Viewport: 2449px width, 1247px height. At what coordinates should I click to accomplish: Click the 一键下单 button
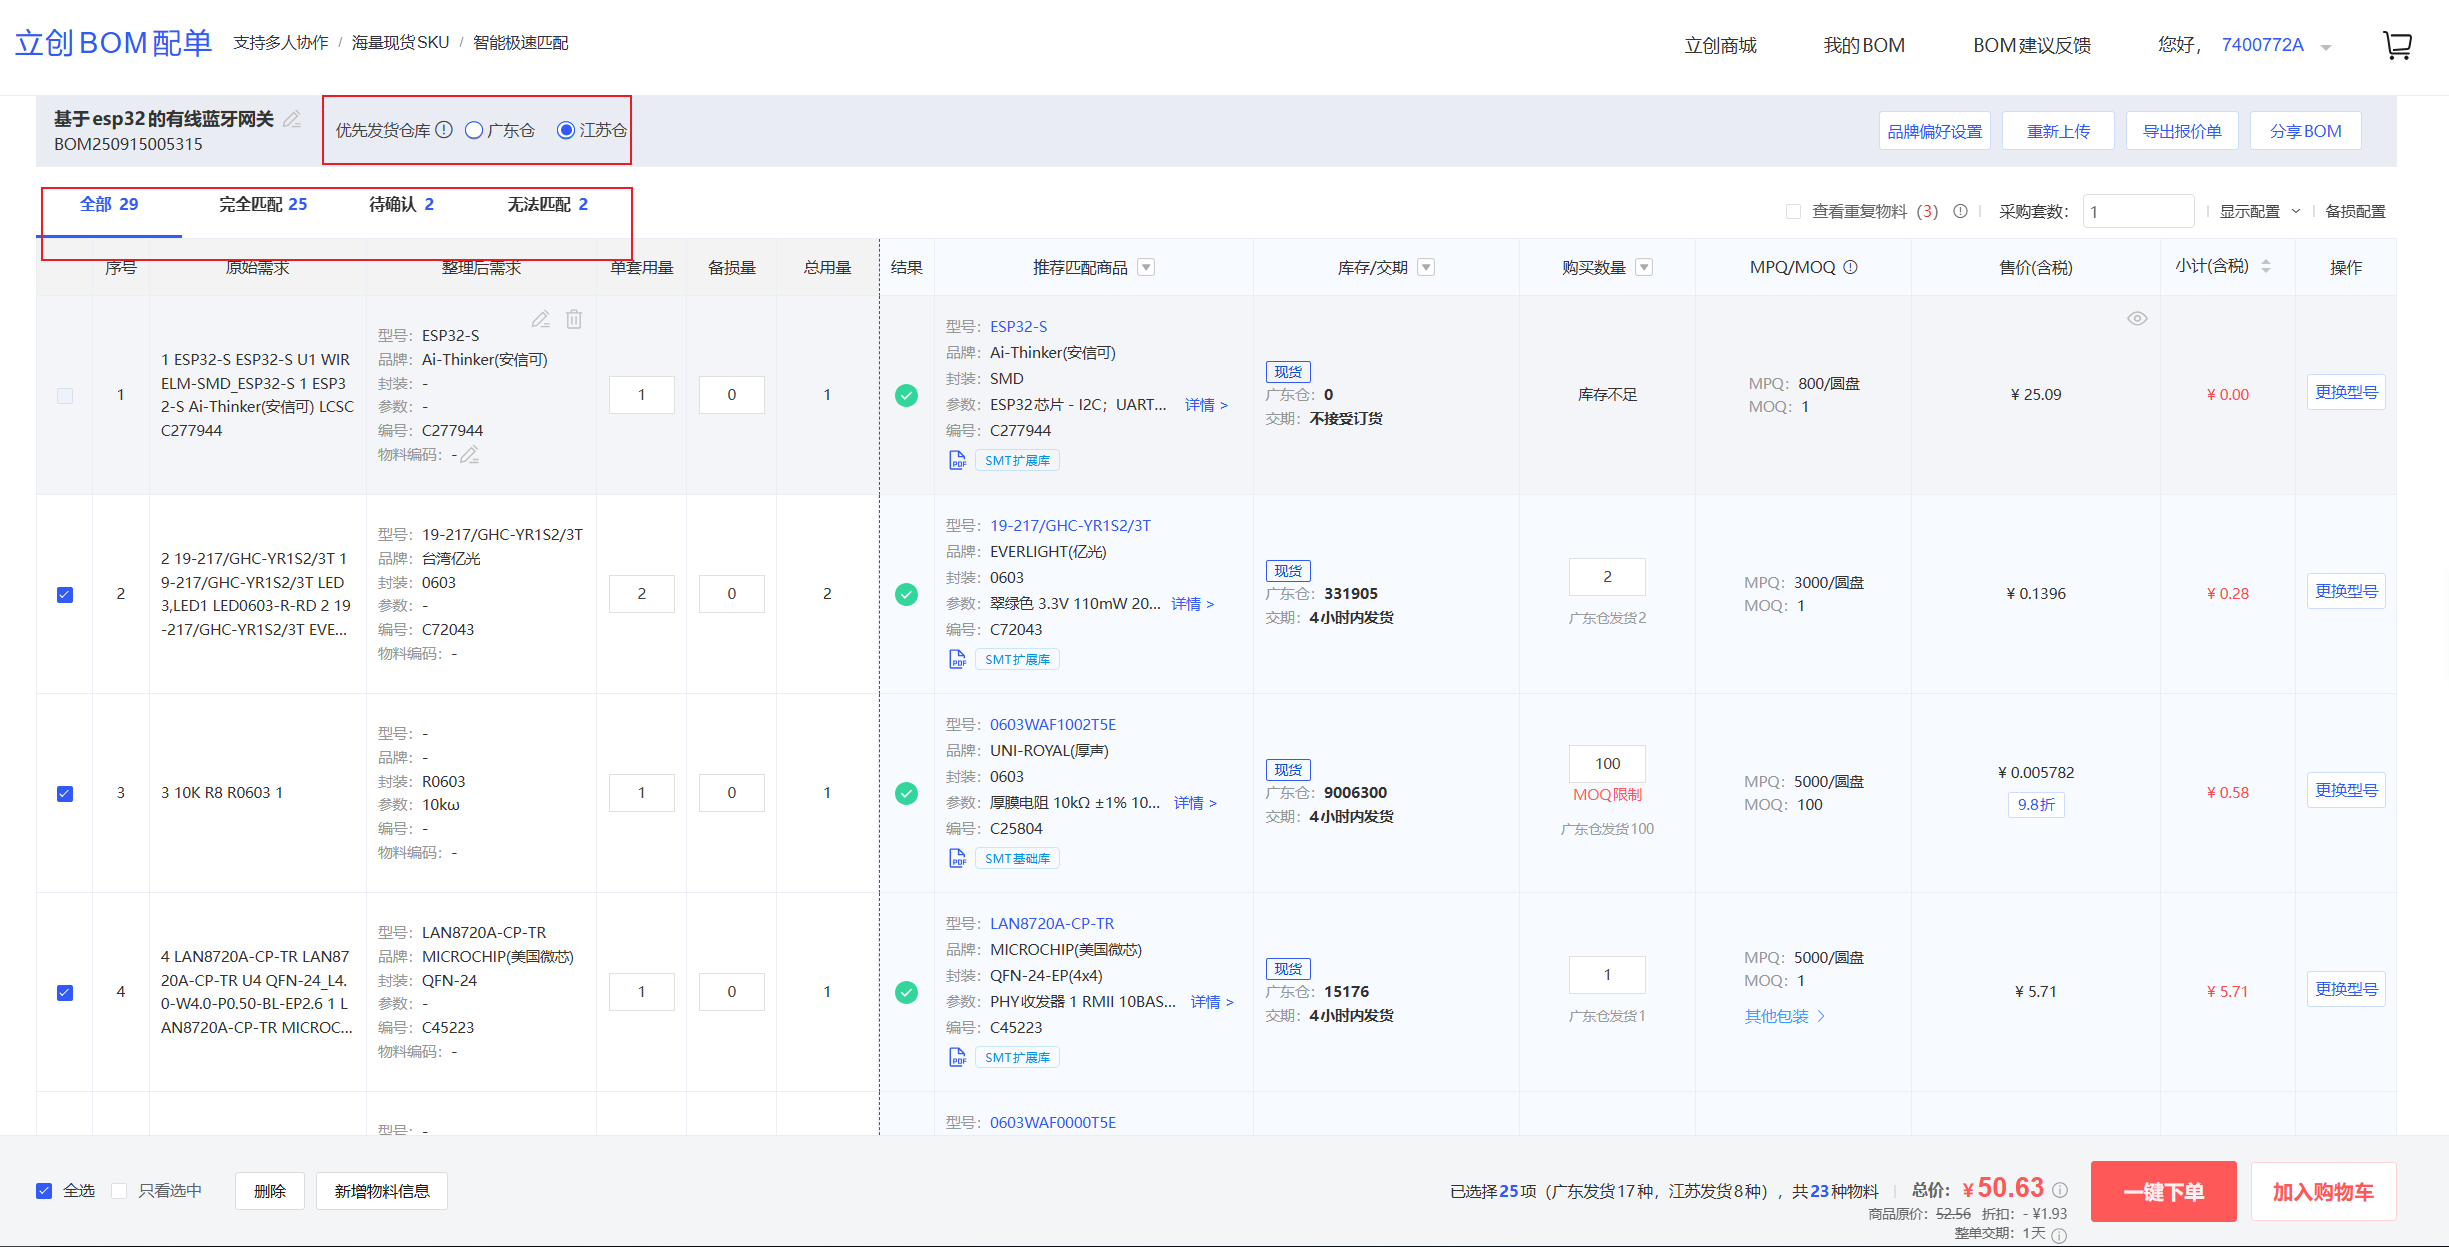tap(2163, 1191)
